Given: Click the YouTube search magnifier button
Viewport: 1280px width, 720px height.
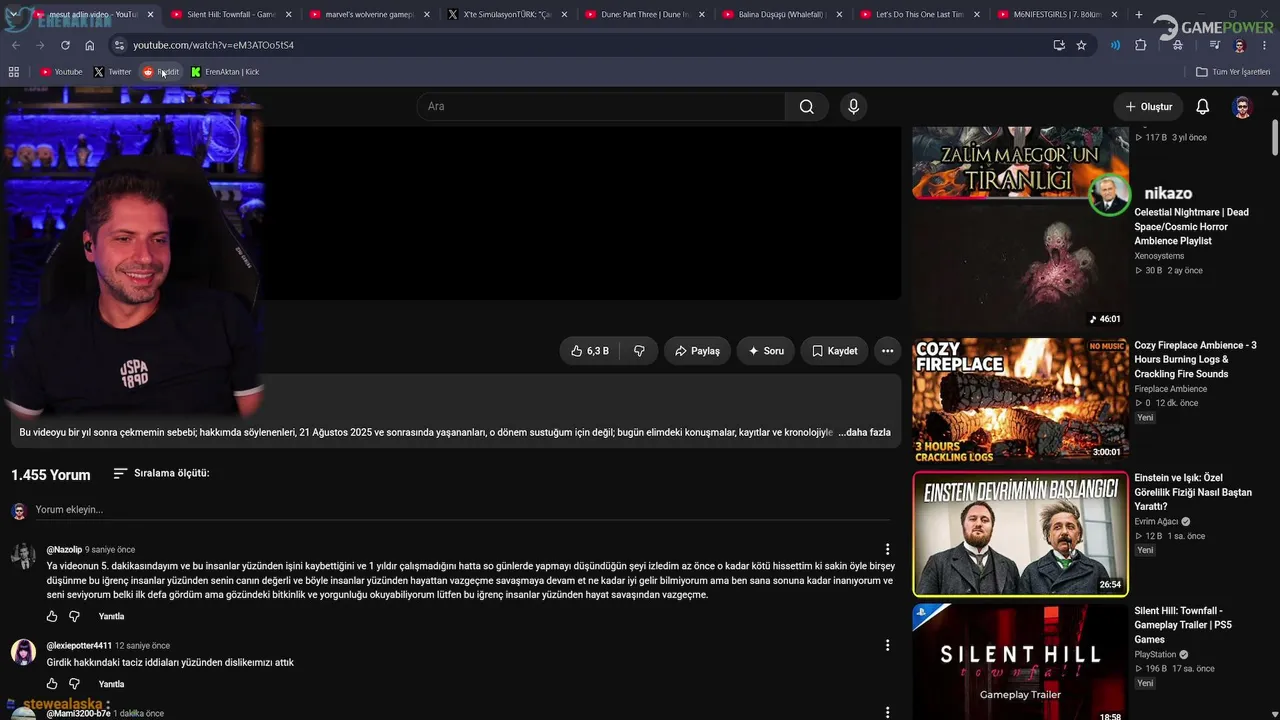Looking at the screenshot, I should (x=806, y=107).
